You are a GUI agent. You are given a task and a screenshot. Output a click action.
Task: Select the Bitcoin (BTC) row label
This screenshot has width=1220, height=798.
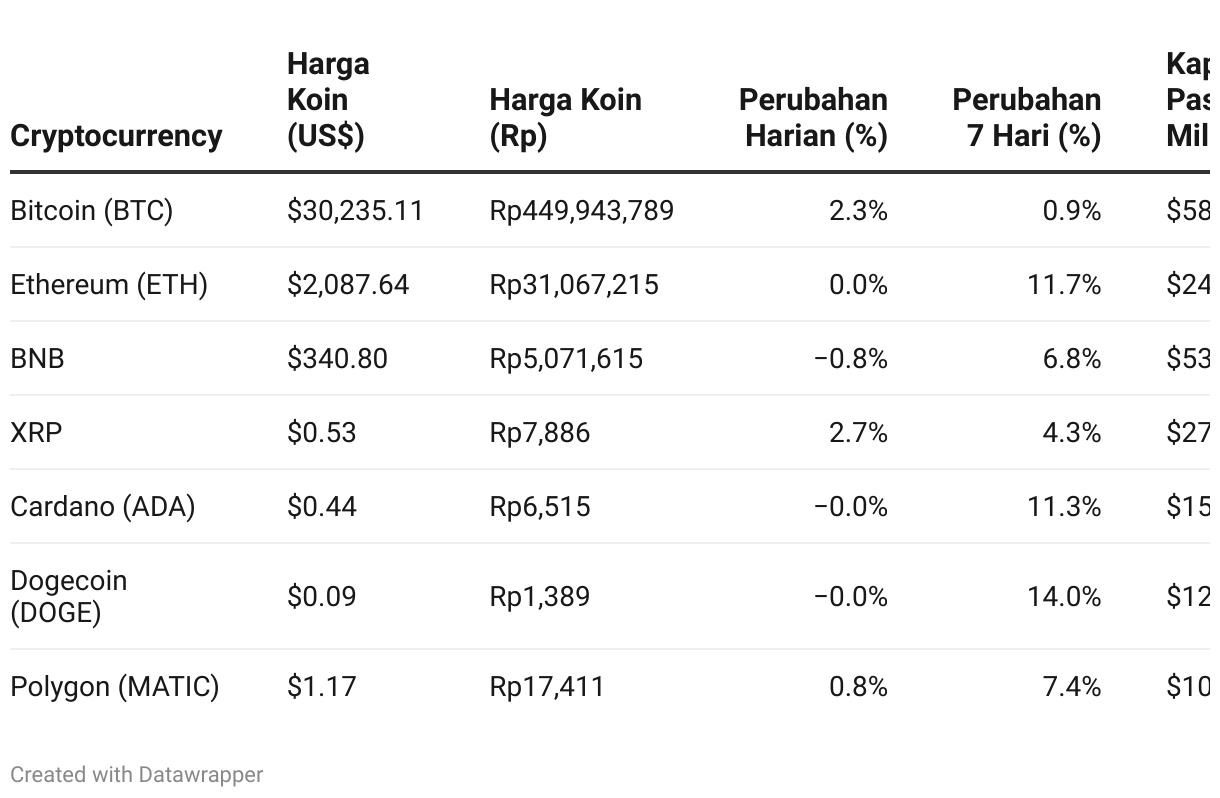click(91, 211)
